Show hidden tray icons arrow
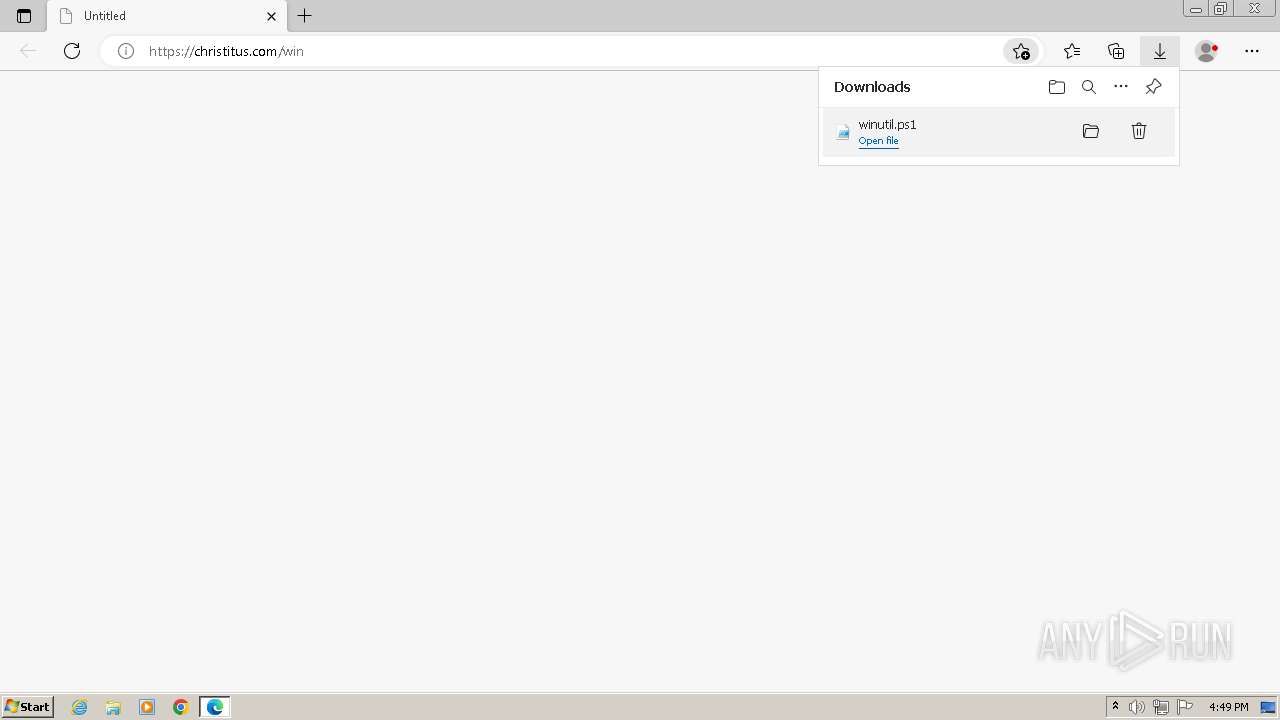Image resolution: width=1280 pixels, height=720 pixels. (1115, 707)
